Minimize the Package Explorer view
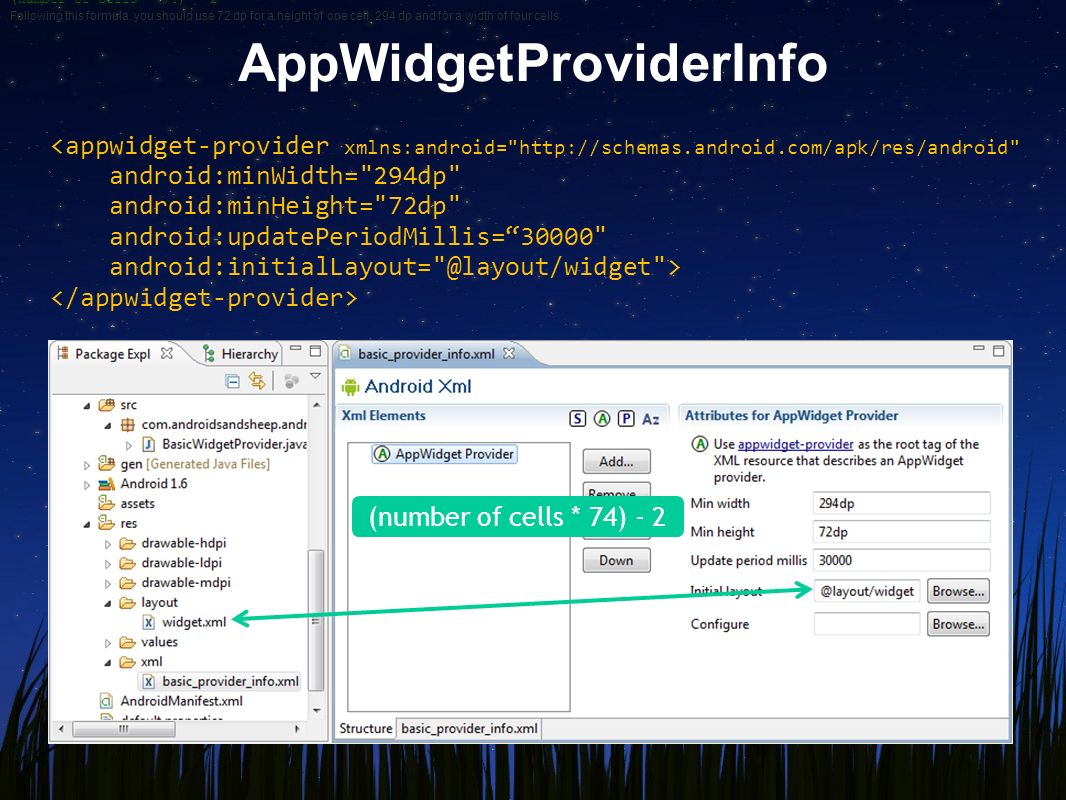Screen dimensions: 1066x800 pos(295,349)
